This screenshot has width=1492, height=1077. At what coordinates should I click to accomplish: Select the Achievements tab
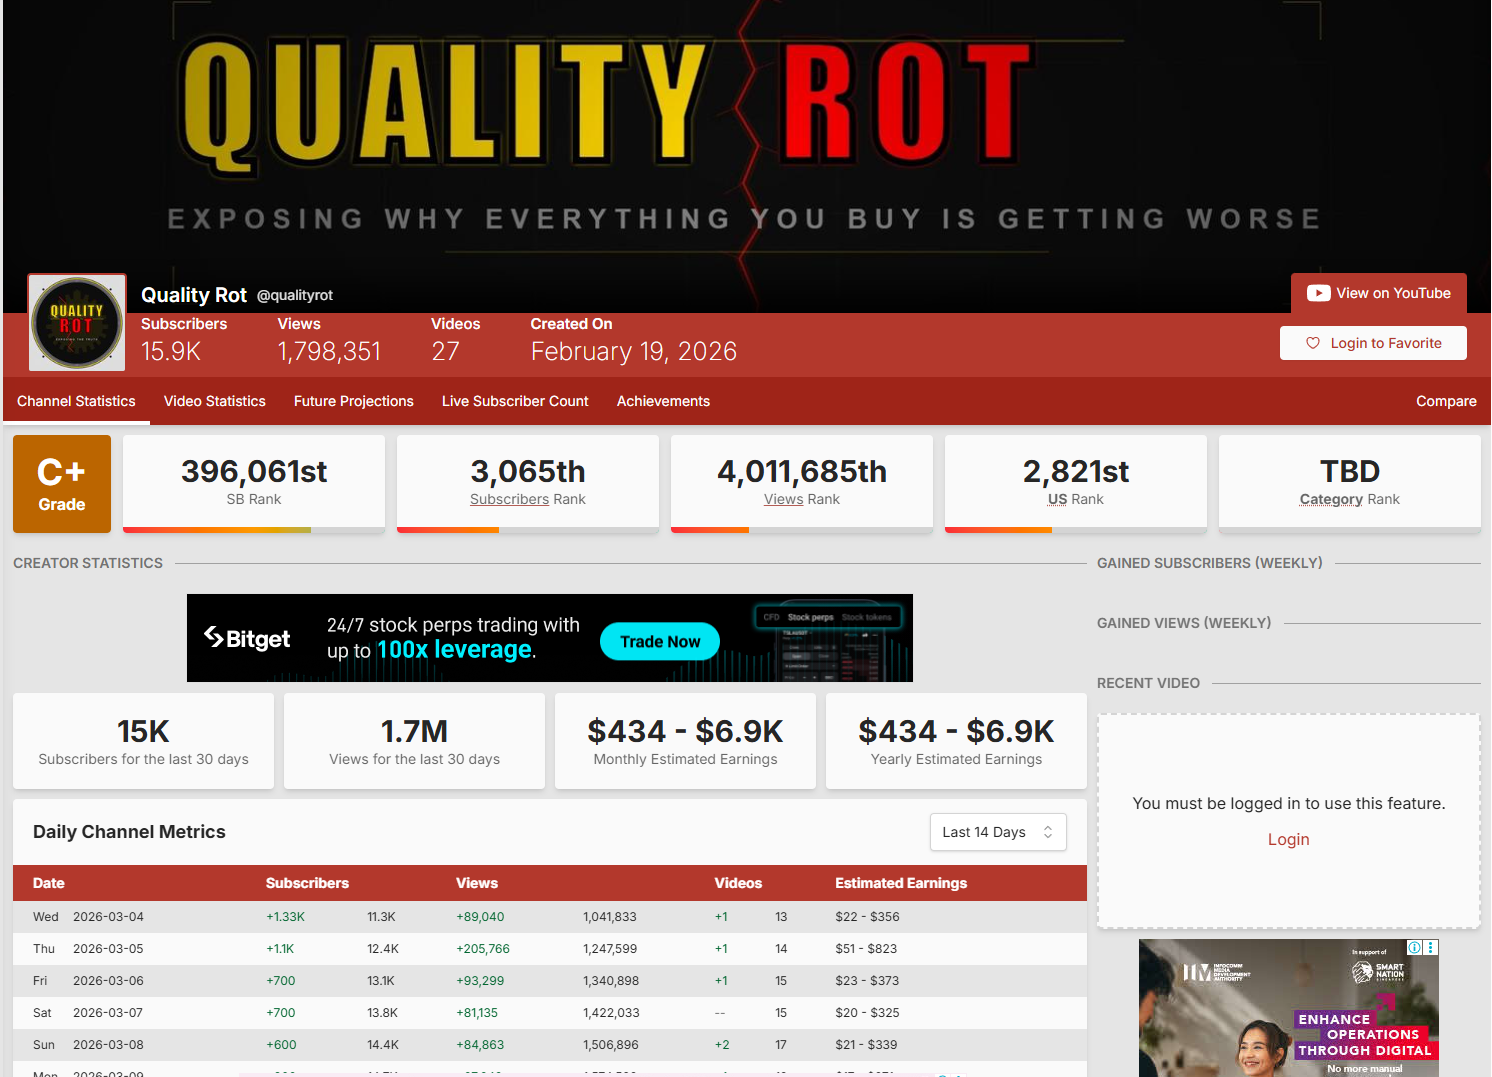coord(663,401)
